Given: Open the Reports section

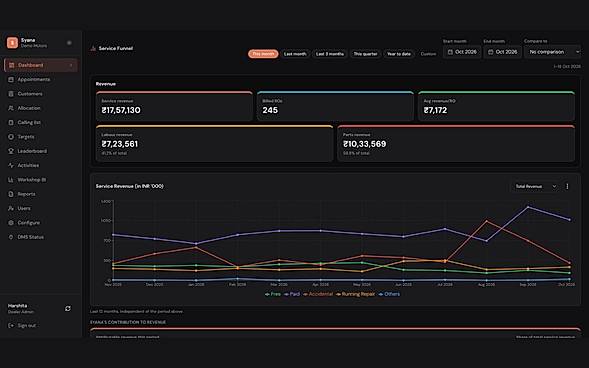Looking at the screenshot, I should (41, 194).
